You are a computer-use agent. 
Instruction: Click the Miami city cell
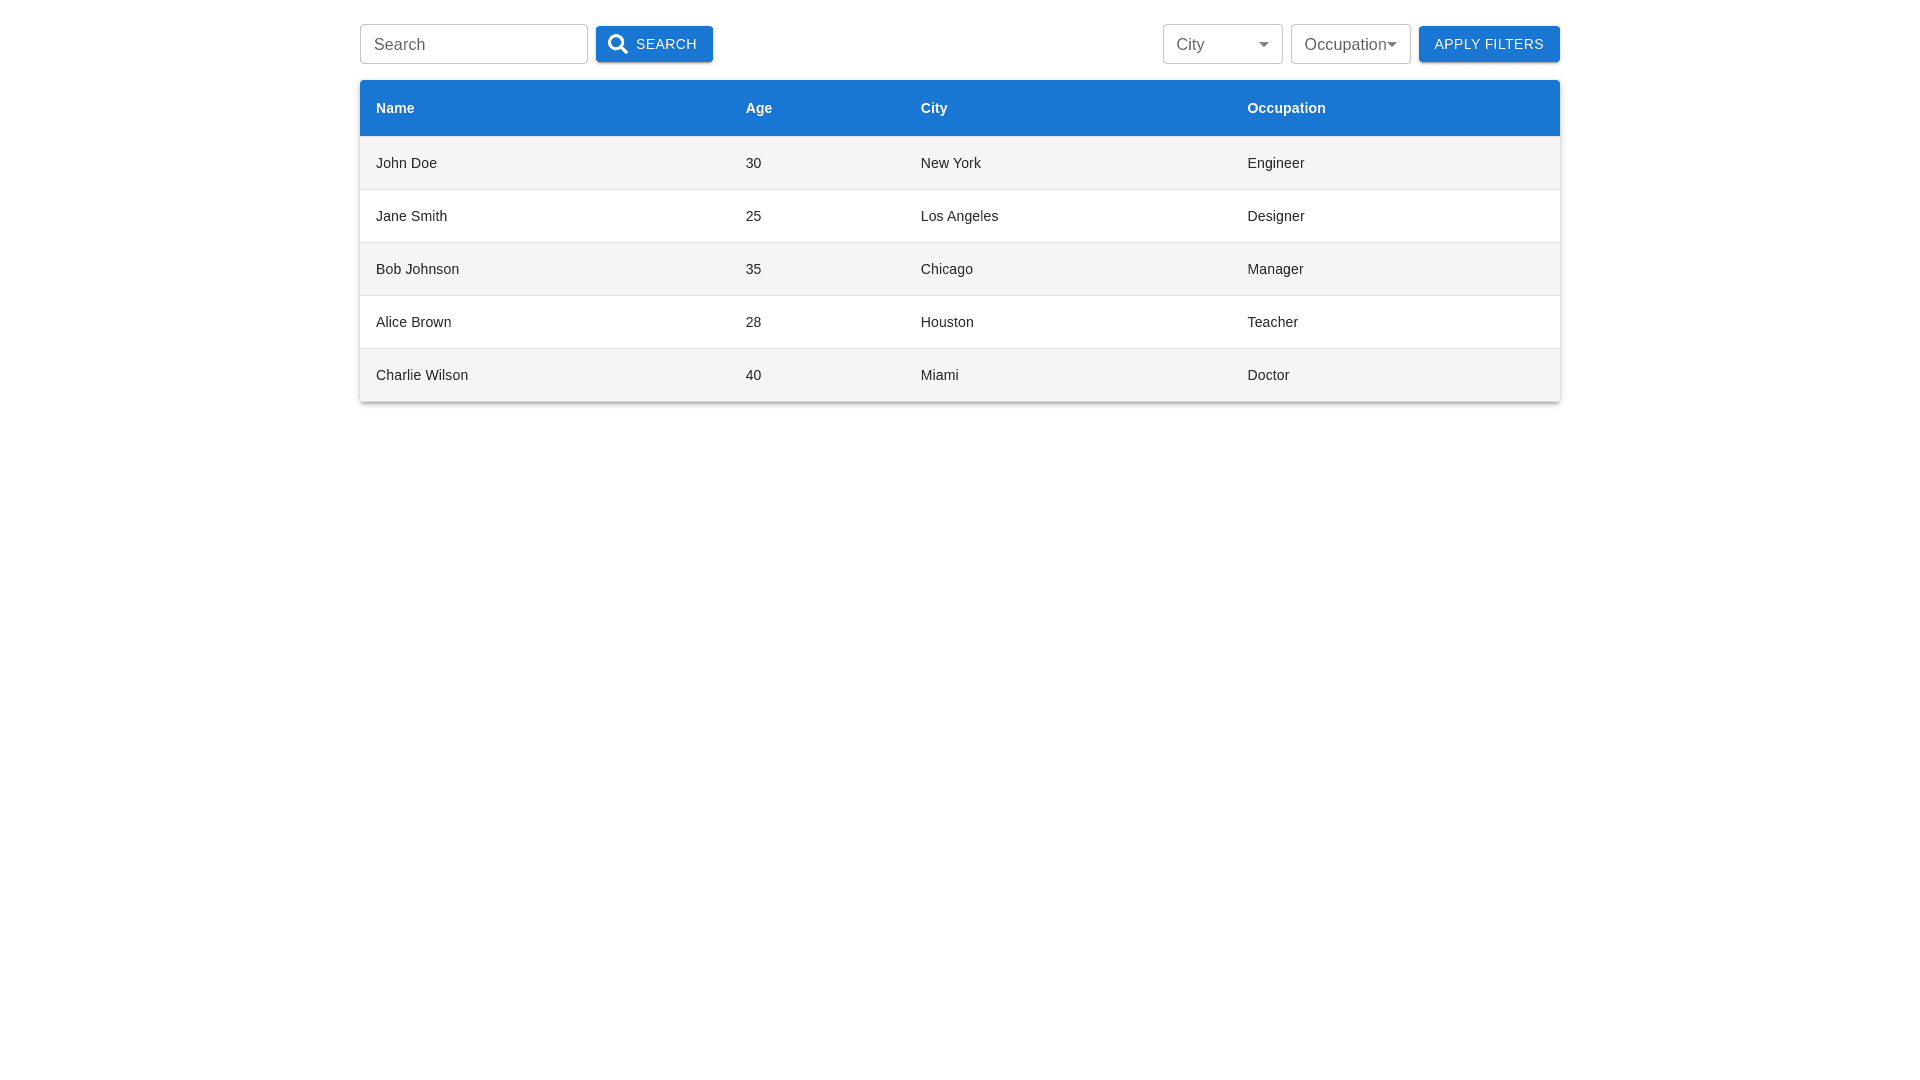(939, 375)
